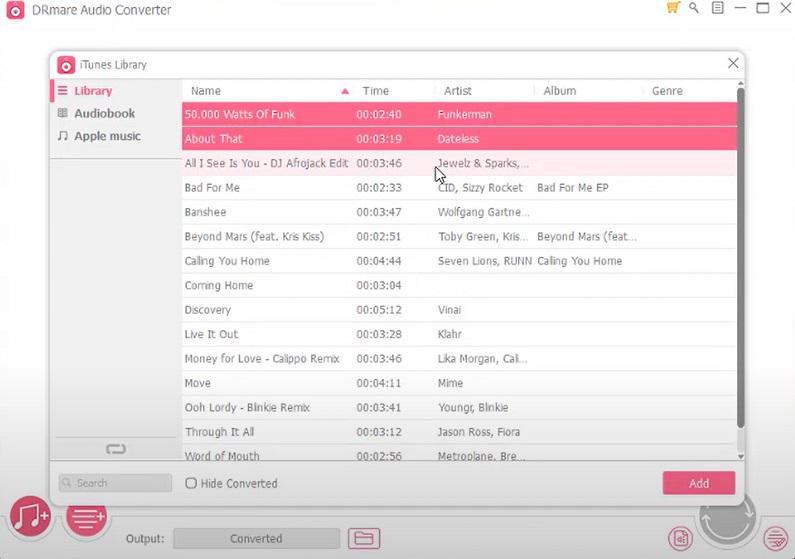Close the iTunes Library dialog
Screen dimensions: 795x559
(733, 63)
